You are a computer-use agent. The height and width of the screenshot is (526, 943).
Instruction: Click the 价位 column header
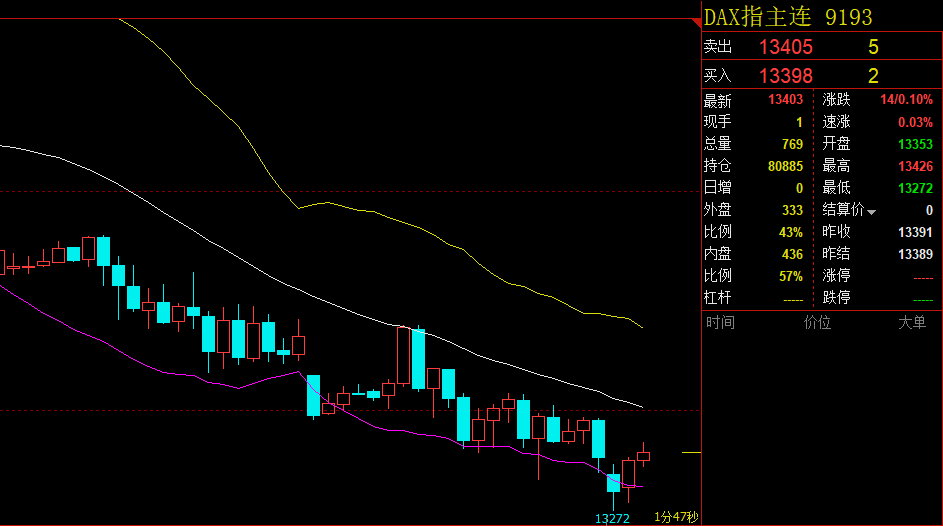pos(817,323)
